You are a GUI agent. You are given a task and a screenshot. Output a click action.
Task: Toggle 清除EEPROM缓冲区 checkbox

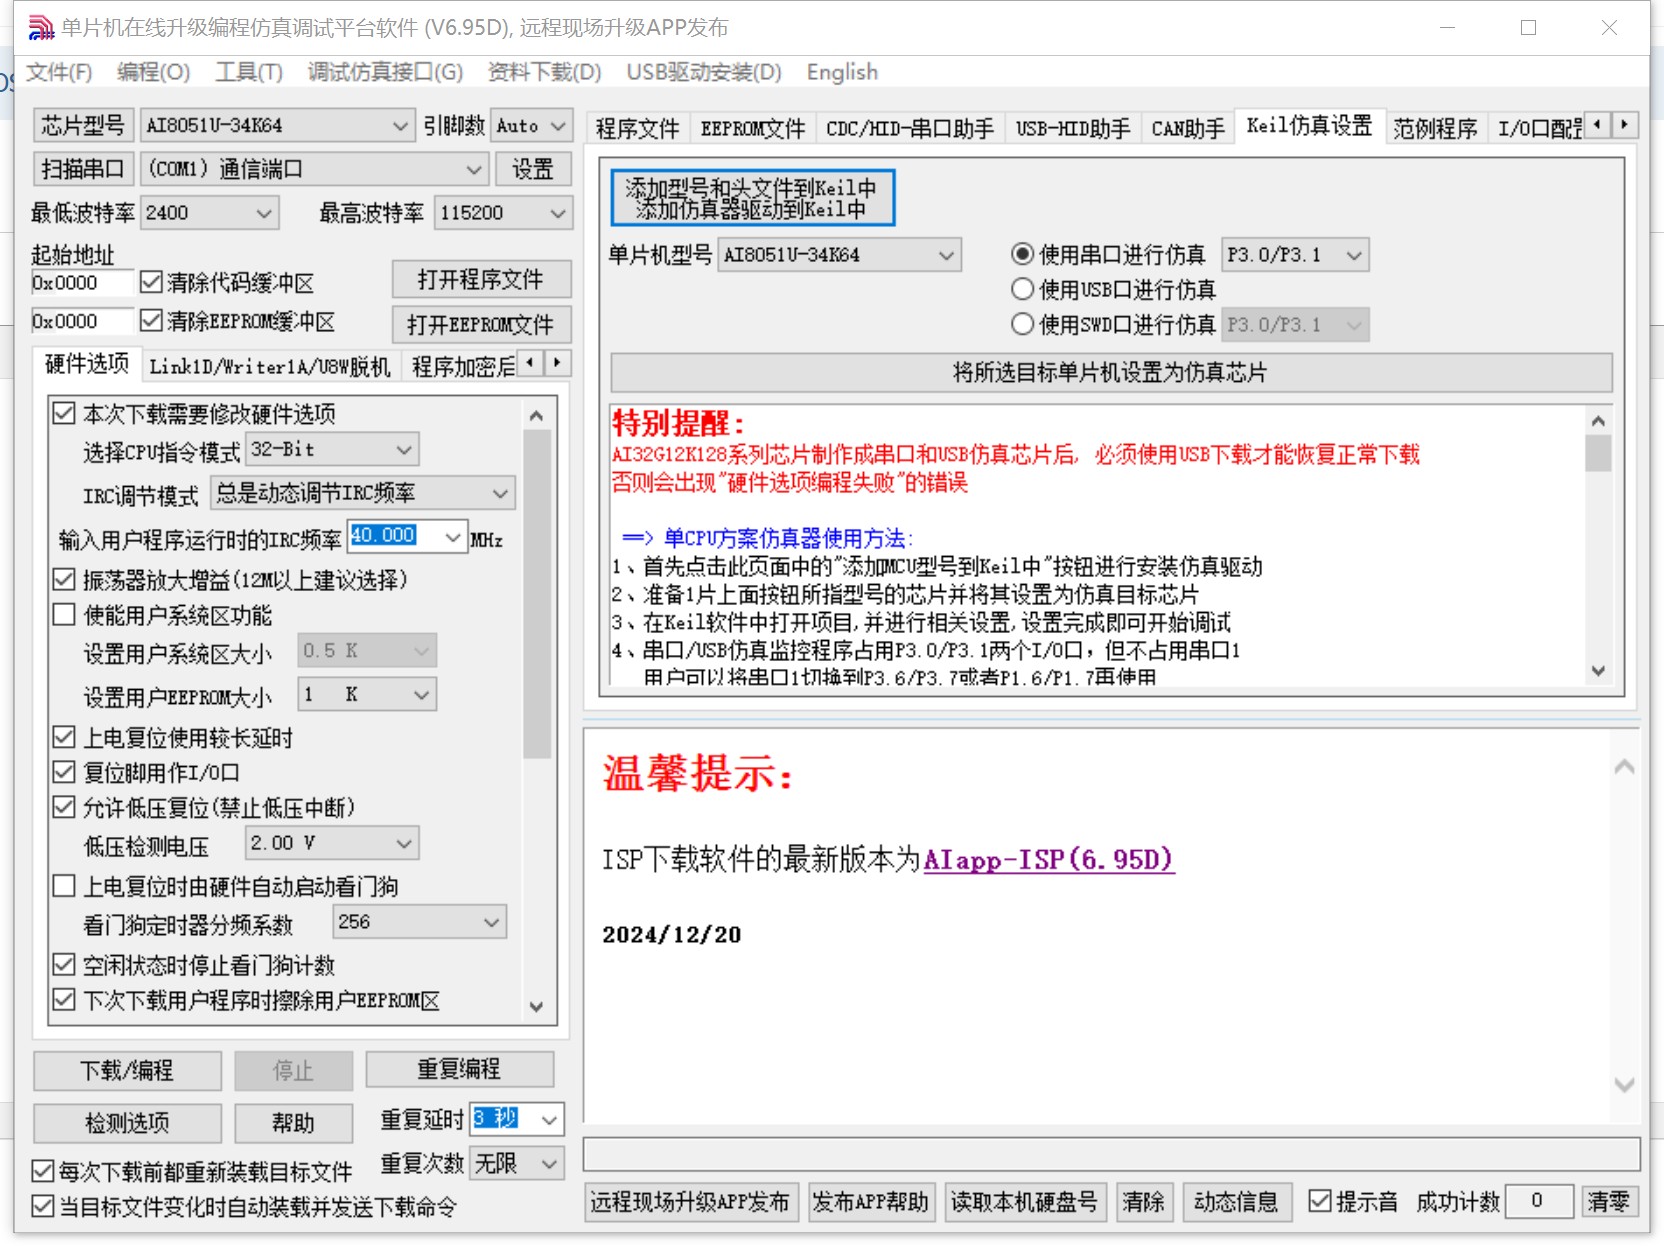(152, 320)
